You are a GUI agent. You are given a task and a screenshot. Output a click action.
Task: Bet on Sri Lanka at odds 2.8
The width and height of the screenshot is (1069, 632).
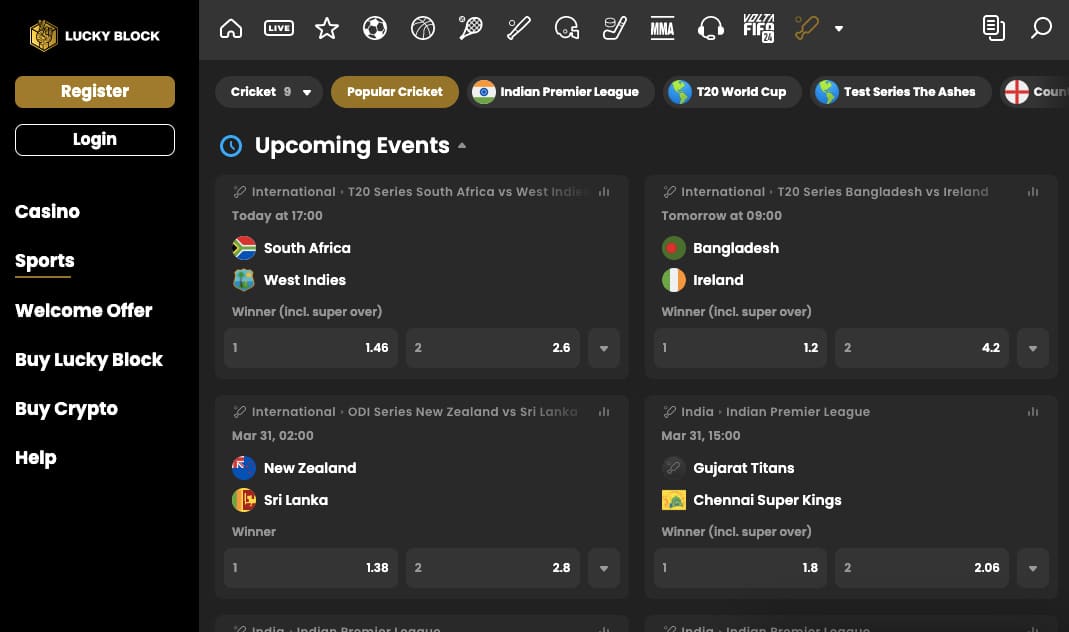(x=493, y=568)
